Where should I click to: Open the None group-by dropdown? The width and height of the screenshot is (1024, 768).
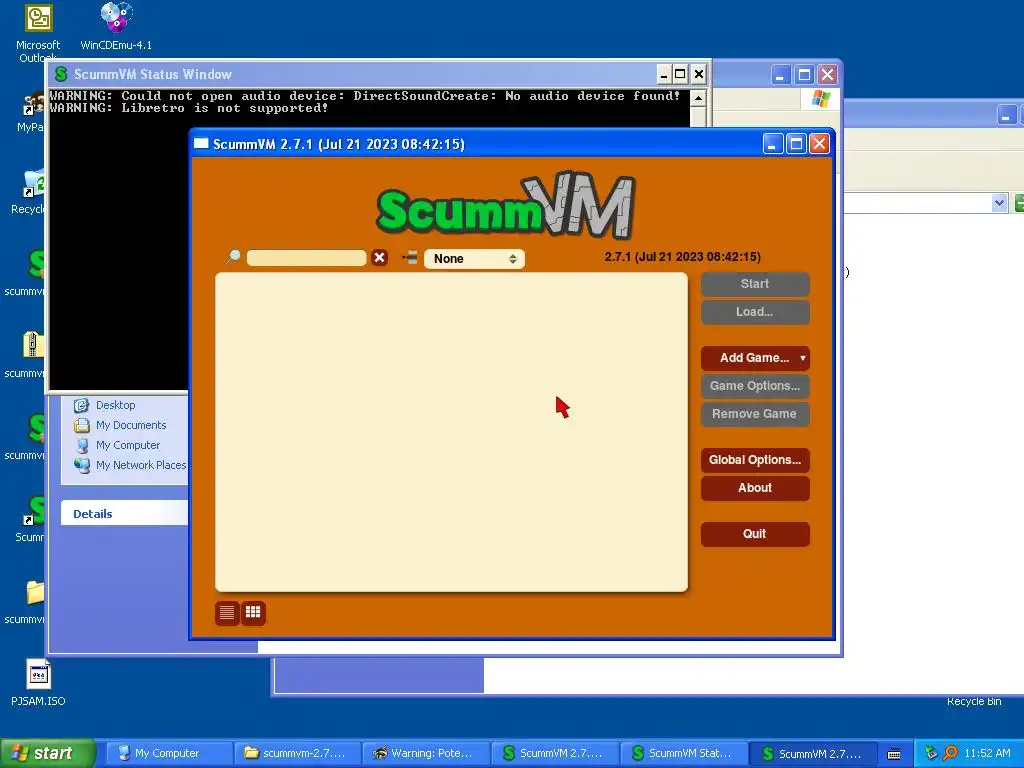[474, 259]
